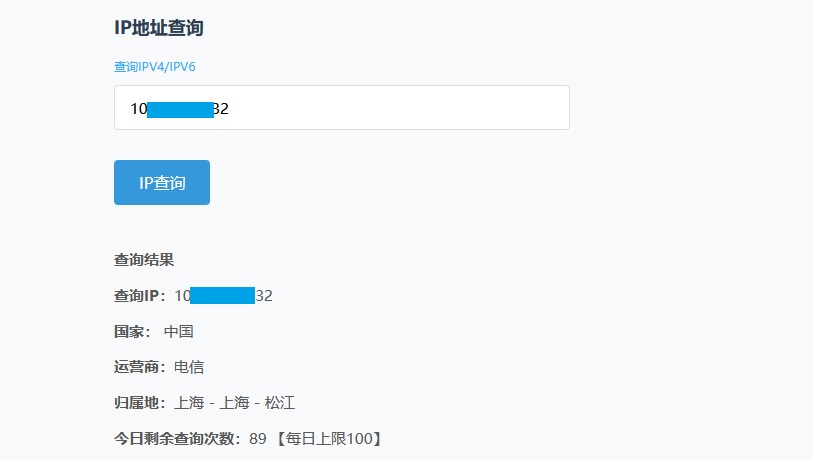This screenshot has width=813, height=461.
Task: Select the remaining query count 89
Action: coord(258,439)
